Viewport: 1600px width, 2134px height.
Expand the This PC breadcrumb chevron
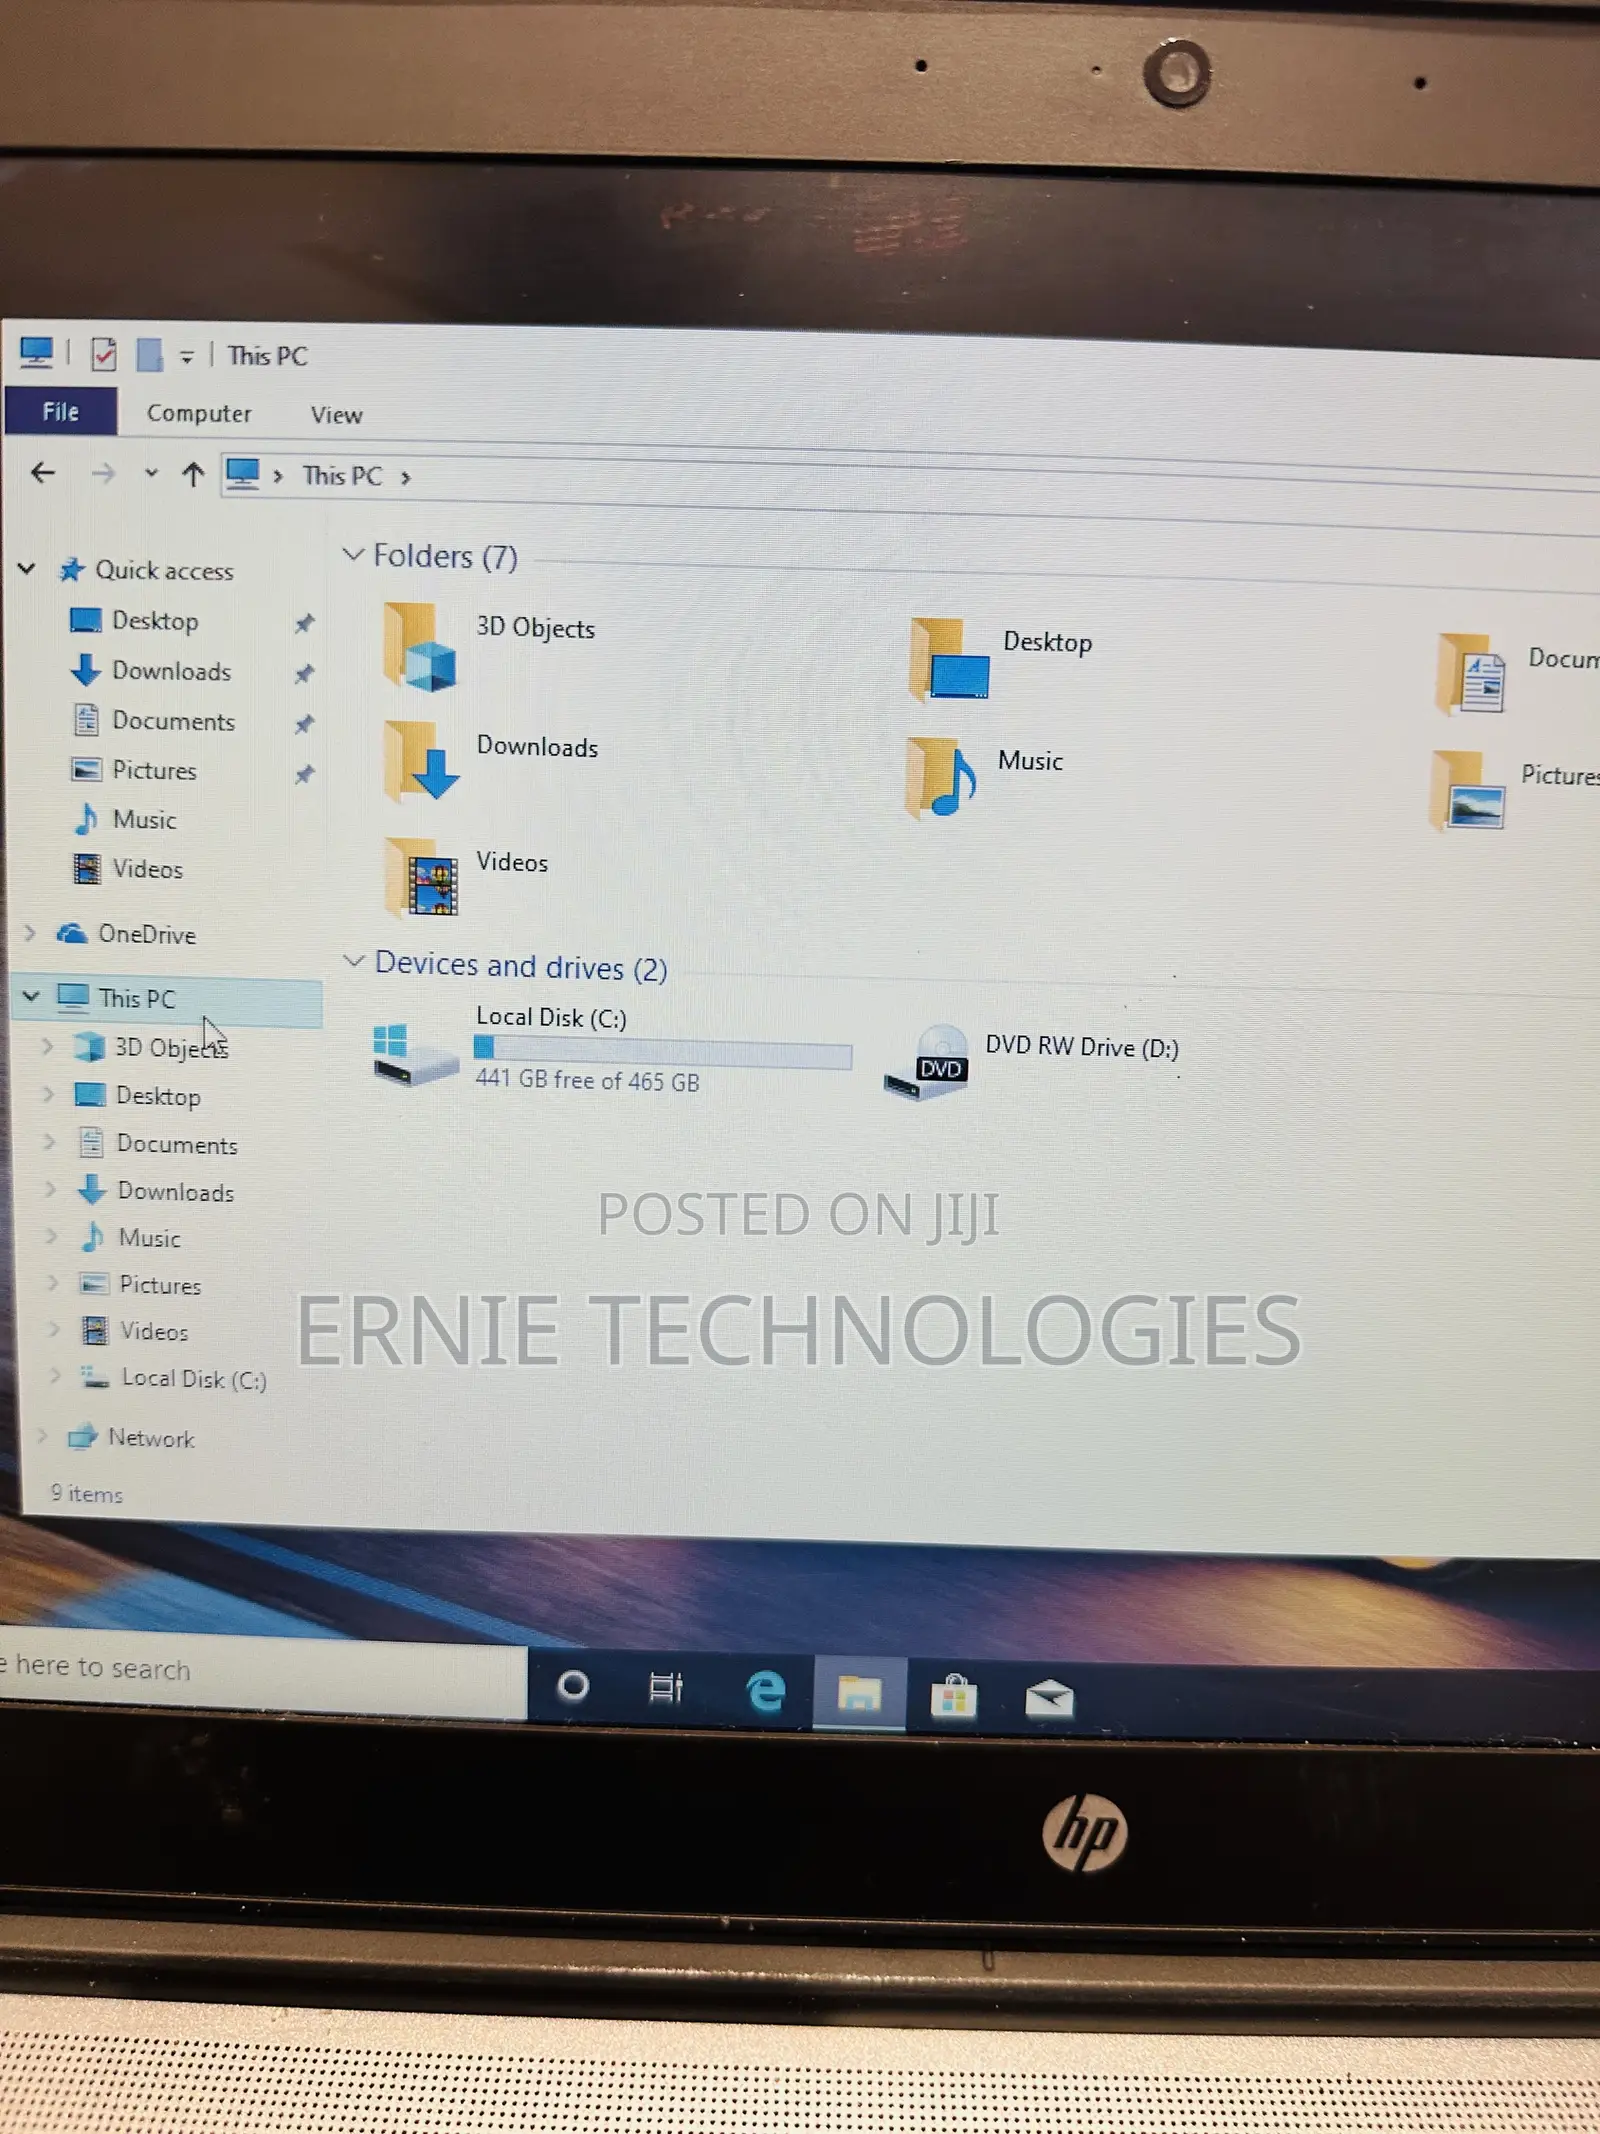405,478
